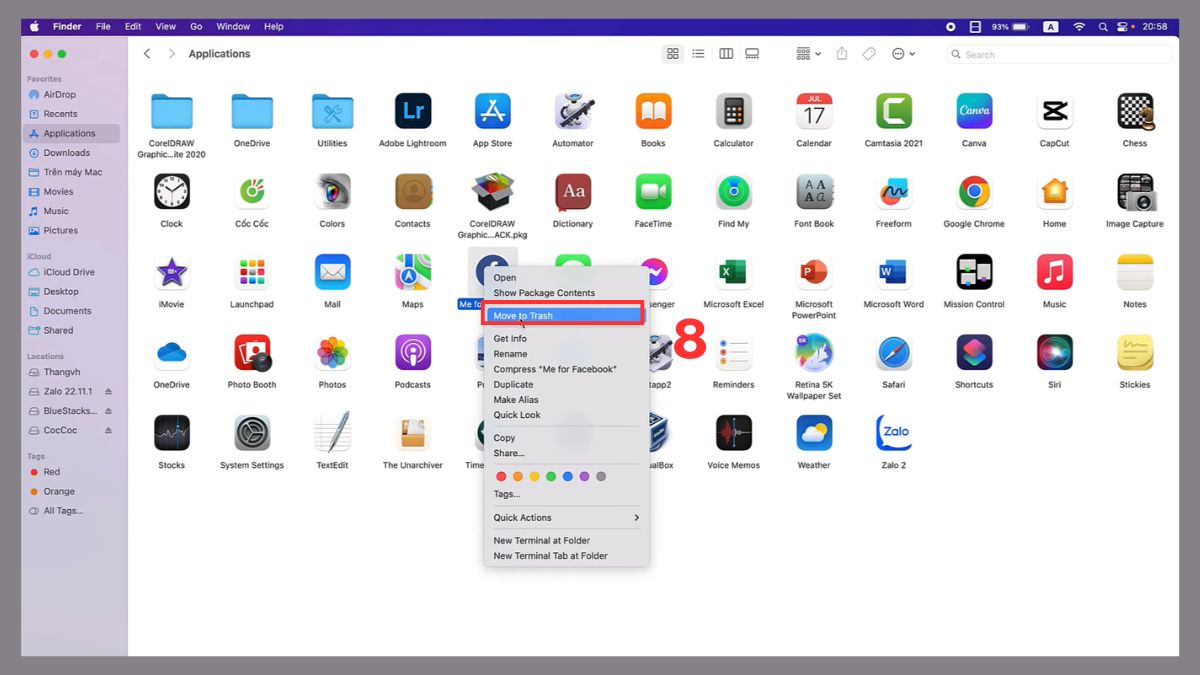Click the Automator app icon

click(x=573, y=111)
